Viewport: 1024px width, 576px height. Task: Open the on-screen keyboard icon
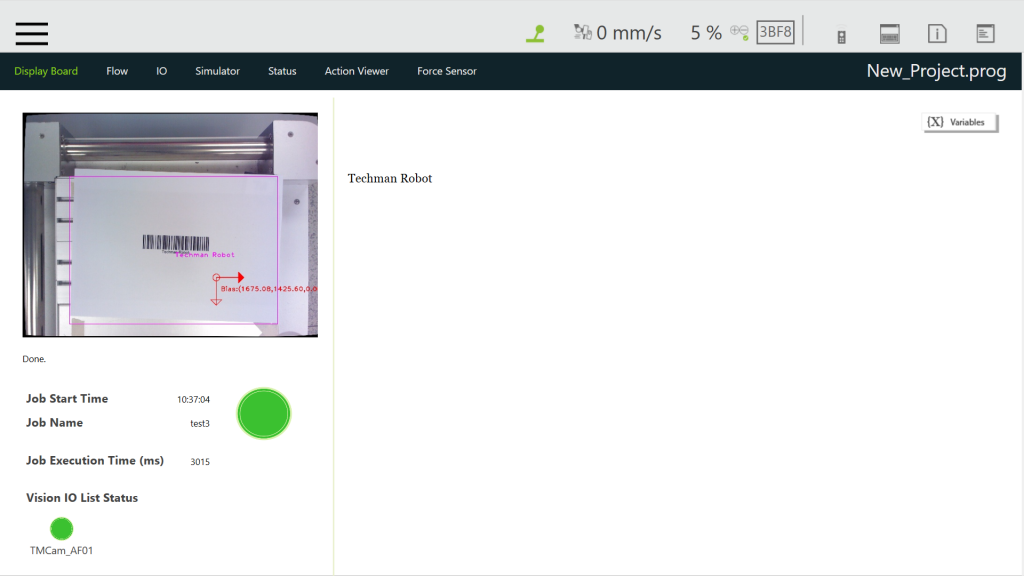(889, 34)
